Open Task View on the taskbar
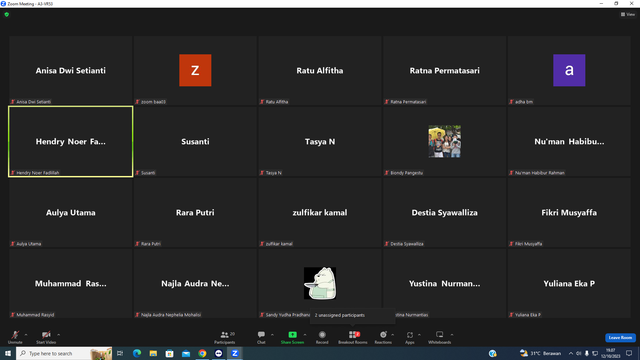640x360 pixels. (120, 353)
